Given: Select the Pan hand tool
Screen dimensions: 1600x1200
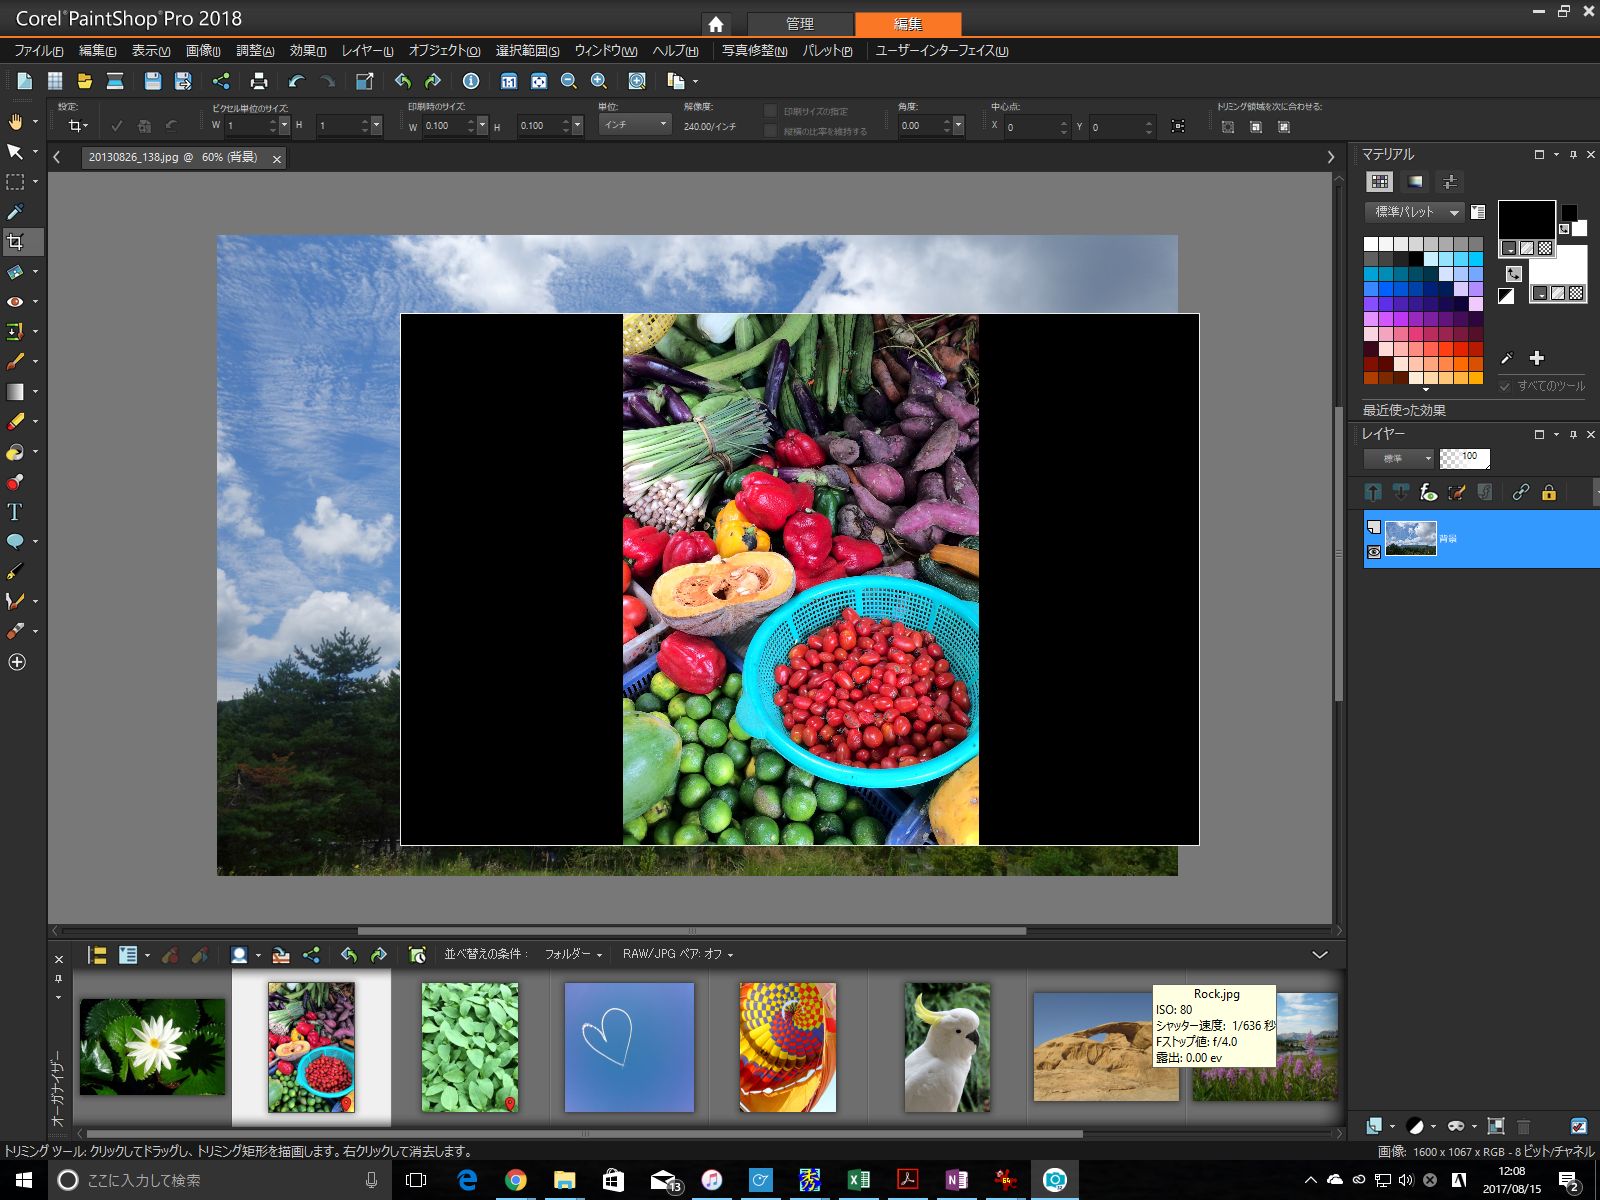Looking at the screenshot, I should pyautogui.click(x=15, y=122).
